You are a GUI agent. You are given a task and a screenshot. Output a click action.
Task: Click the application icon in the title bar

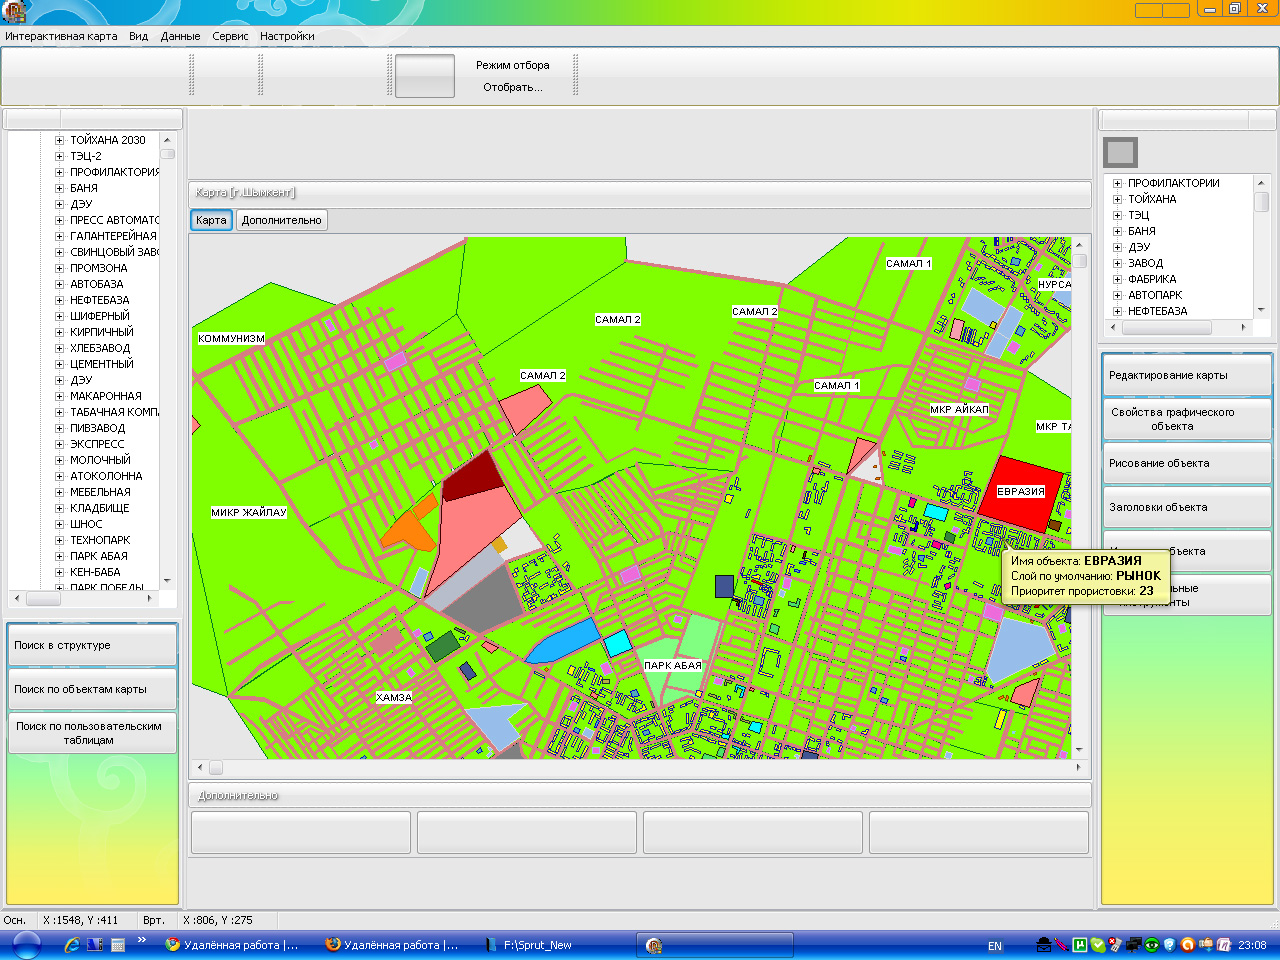click(14, 12)
